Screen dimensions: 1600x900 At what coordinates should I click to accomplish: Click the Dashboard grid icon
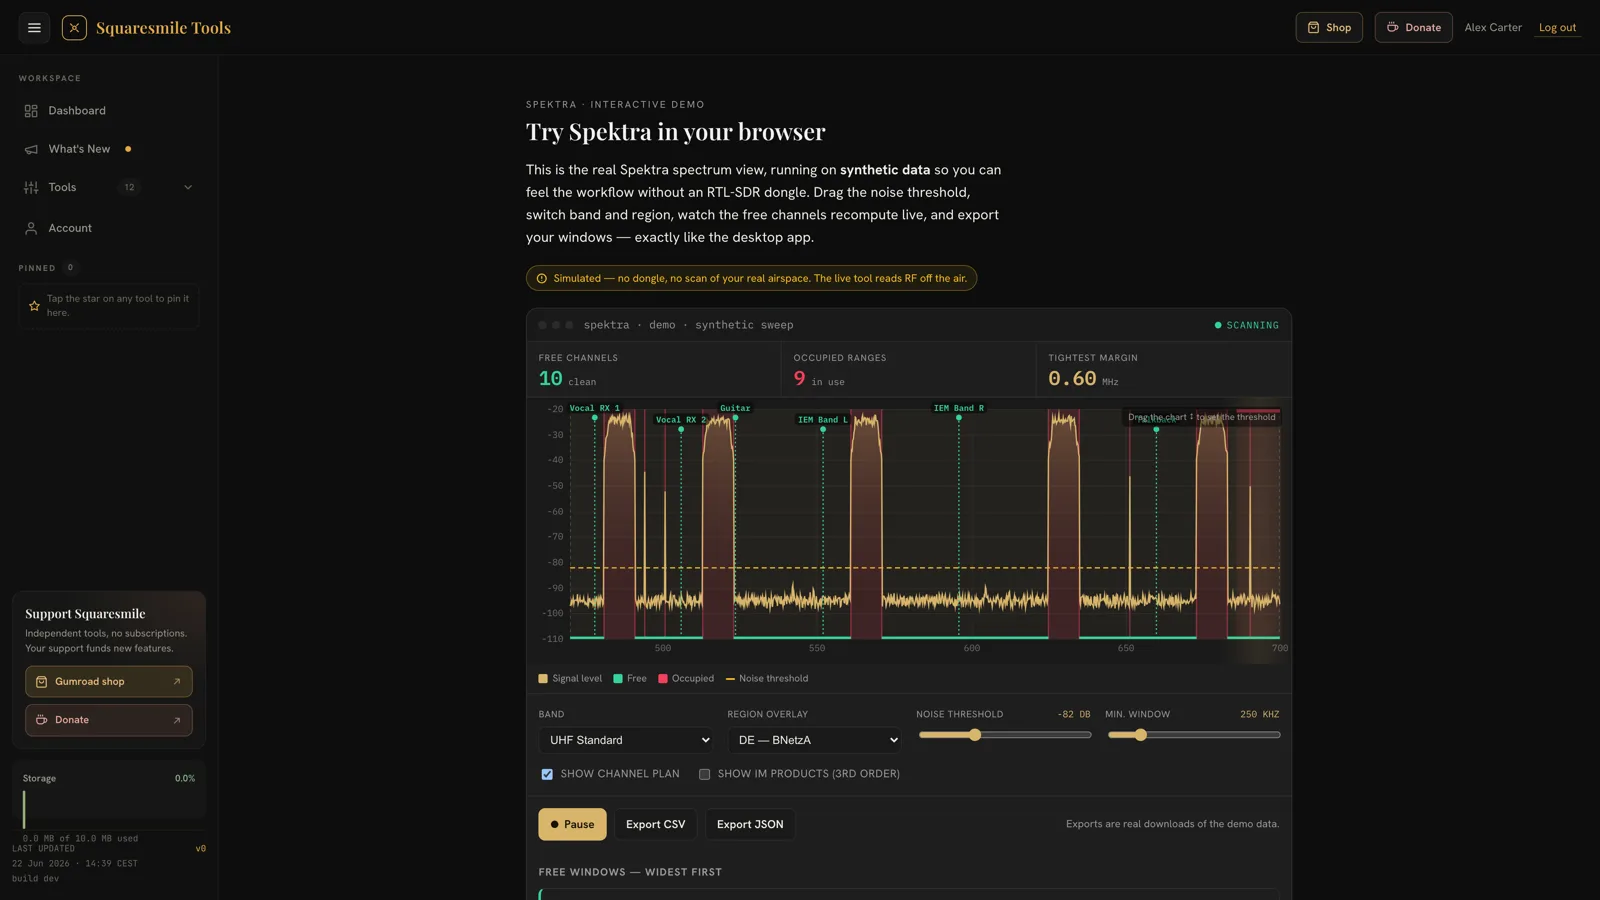coord(31,111)
